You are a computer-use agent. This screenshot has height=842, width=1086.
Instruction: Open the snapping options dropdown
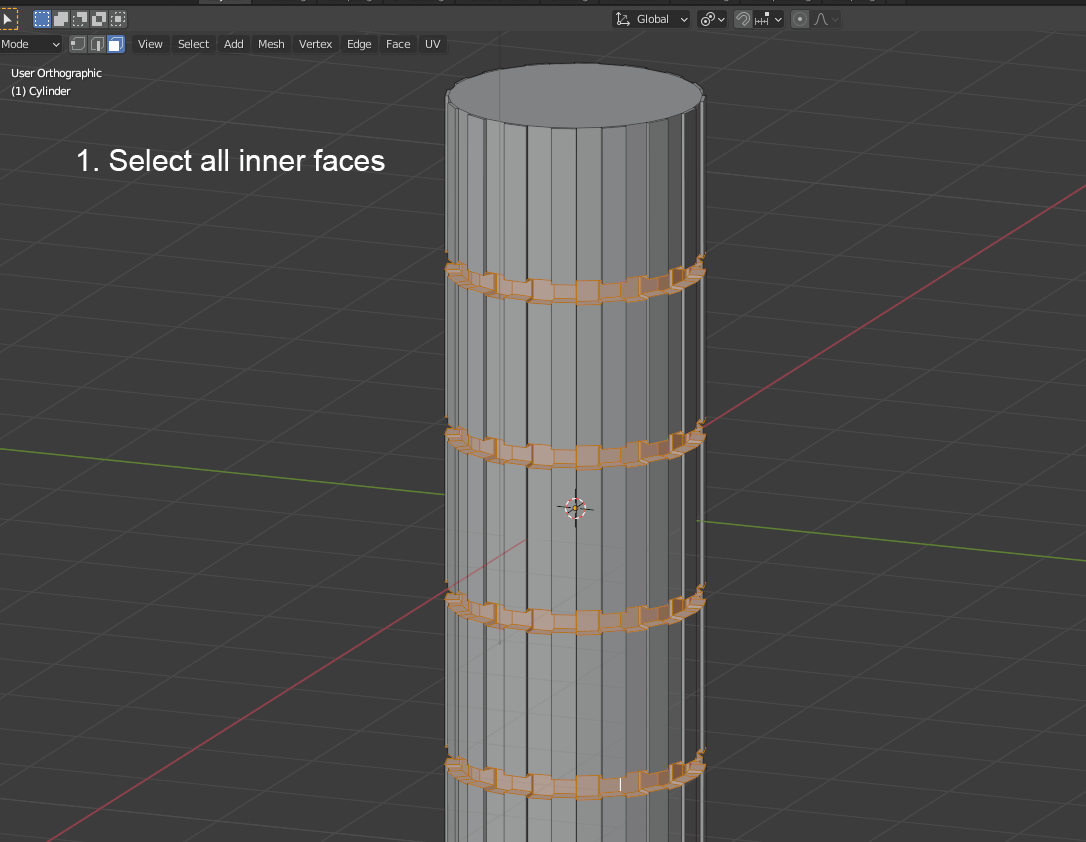click(768, 19)
